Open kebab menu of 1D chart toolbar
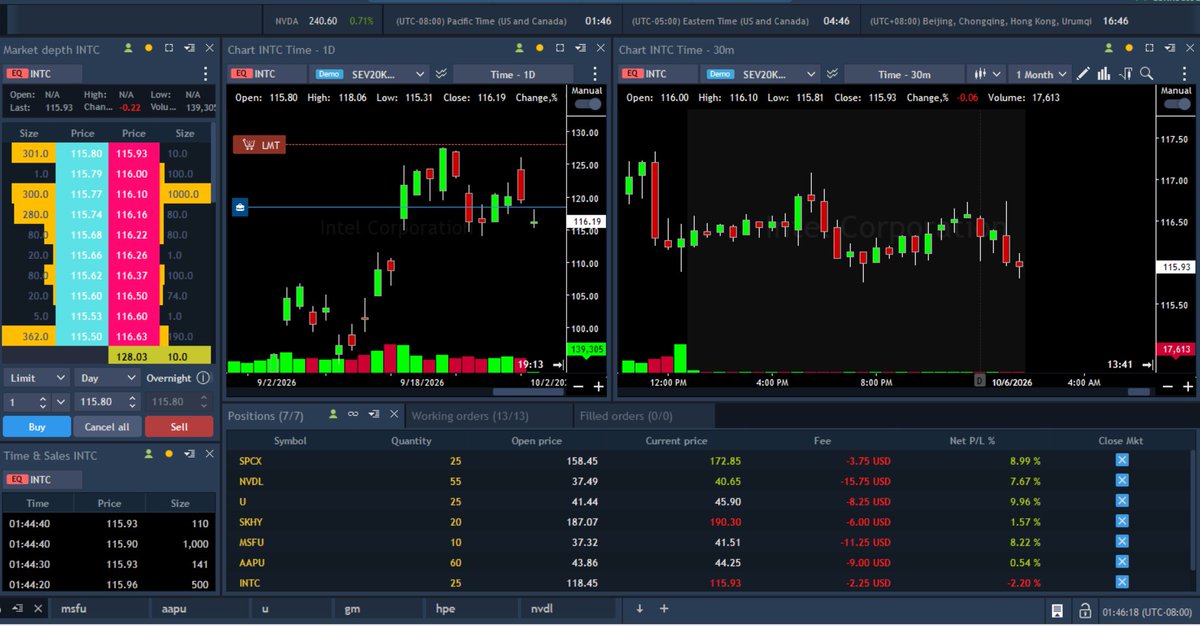This screenshot has height=626, width=1200. click(x=593, y=74)
